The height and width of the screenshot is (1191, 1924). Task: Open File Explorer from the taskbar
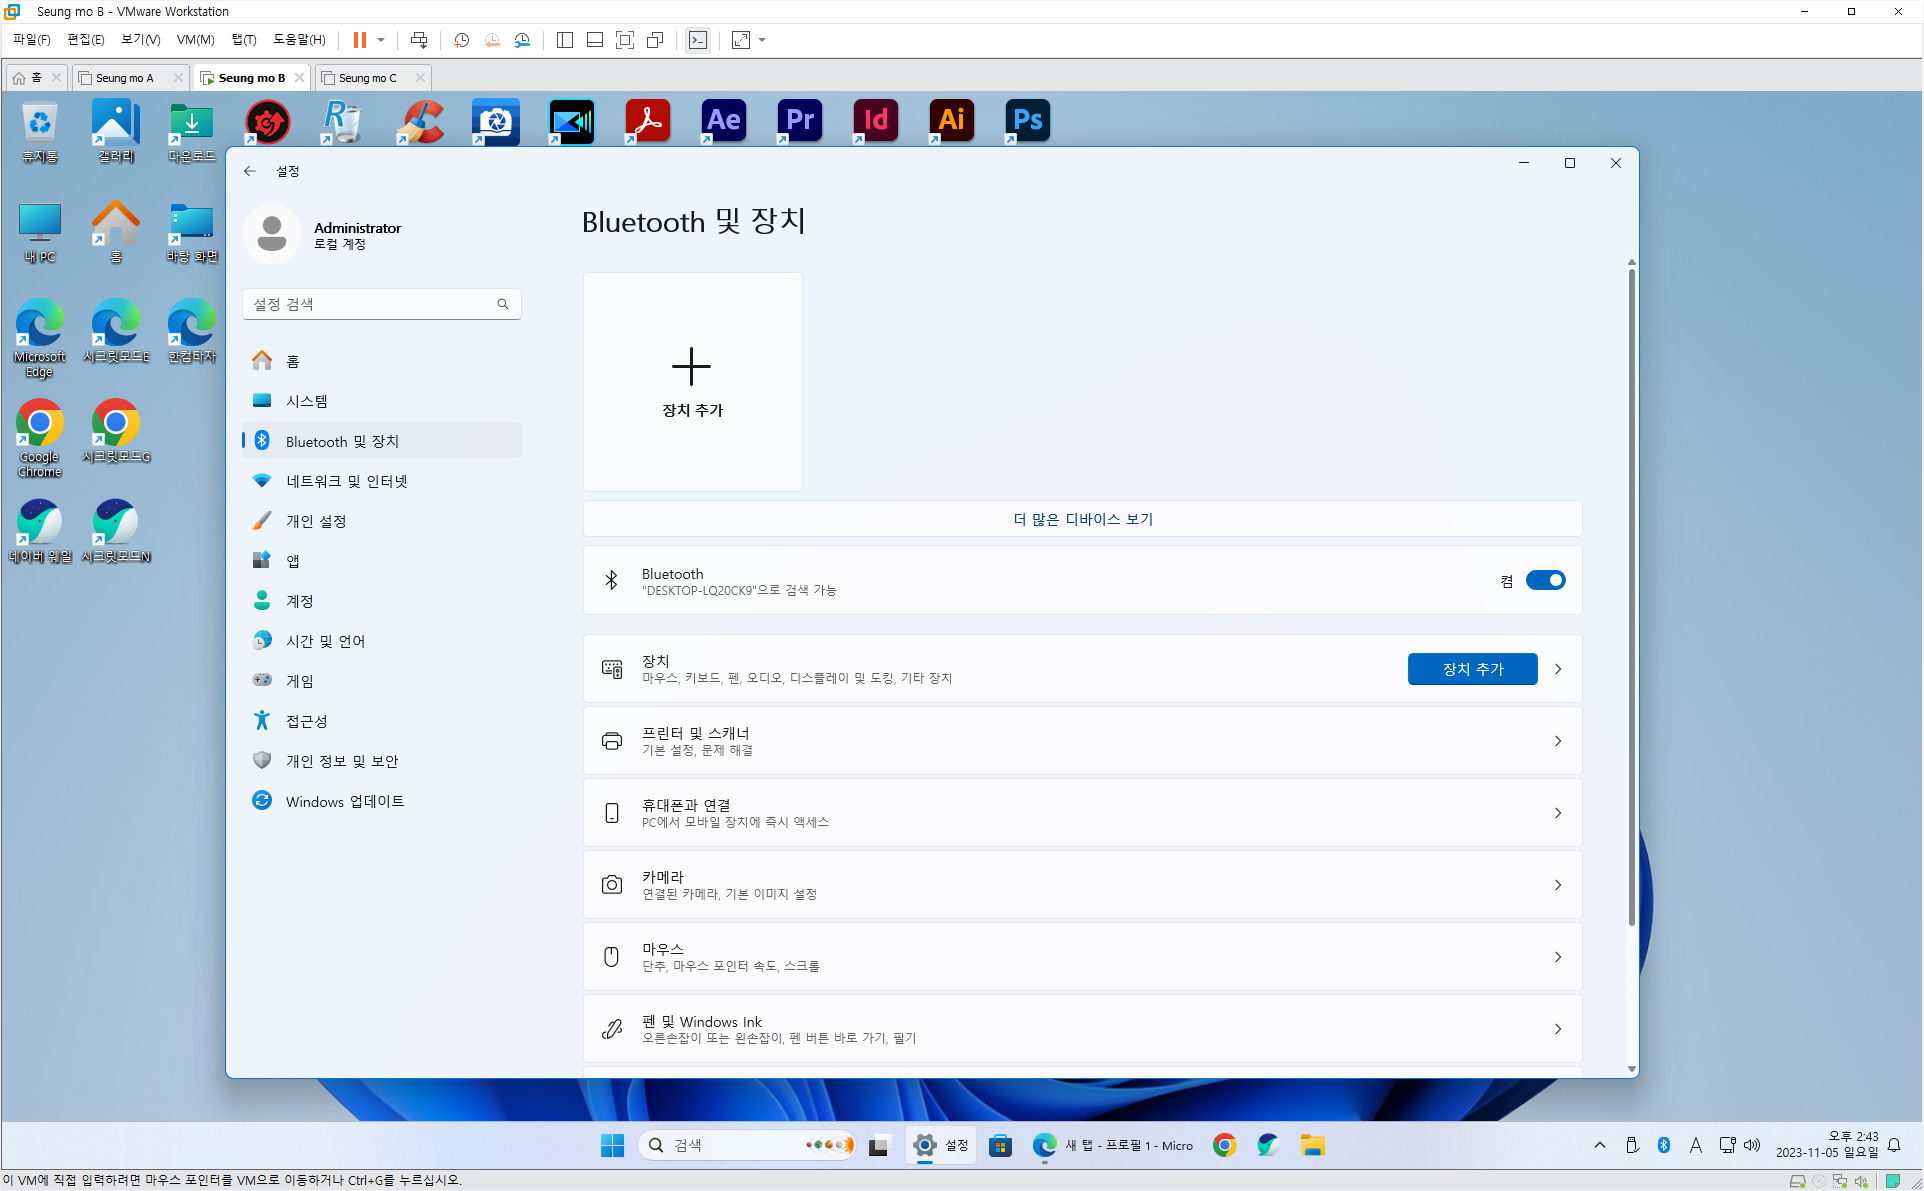[1312, 1145]
